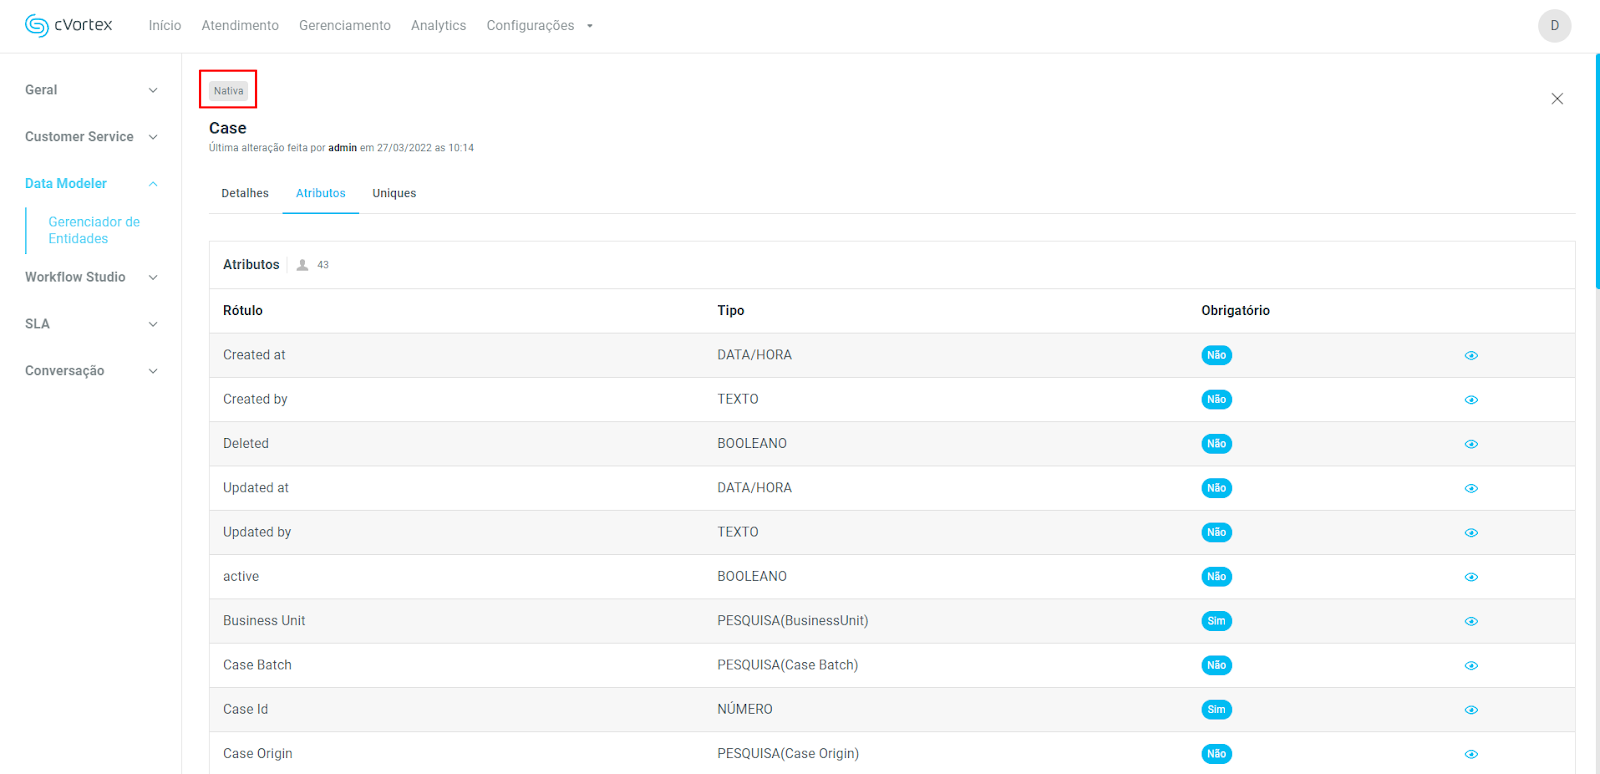
Task: Click the cVortex logo icon
Action: 37,26
